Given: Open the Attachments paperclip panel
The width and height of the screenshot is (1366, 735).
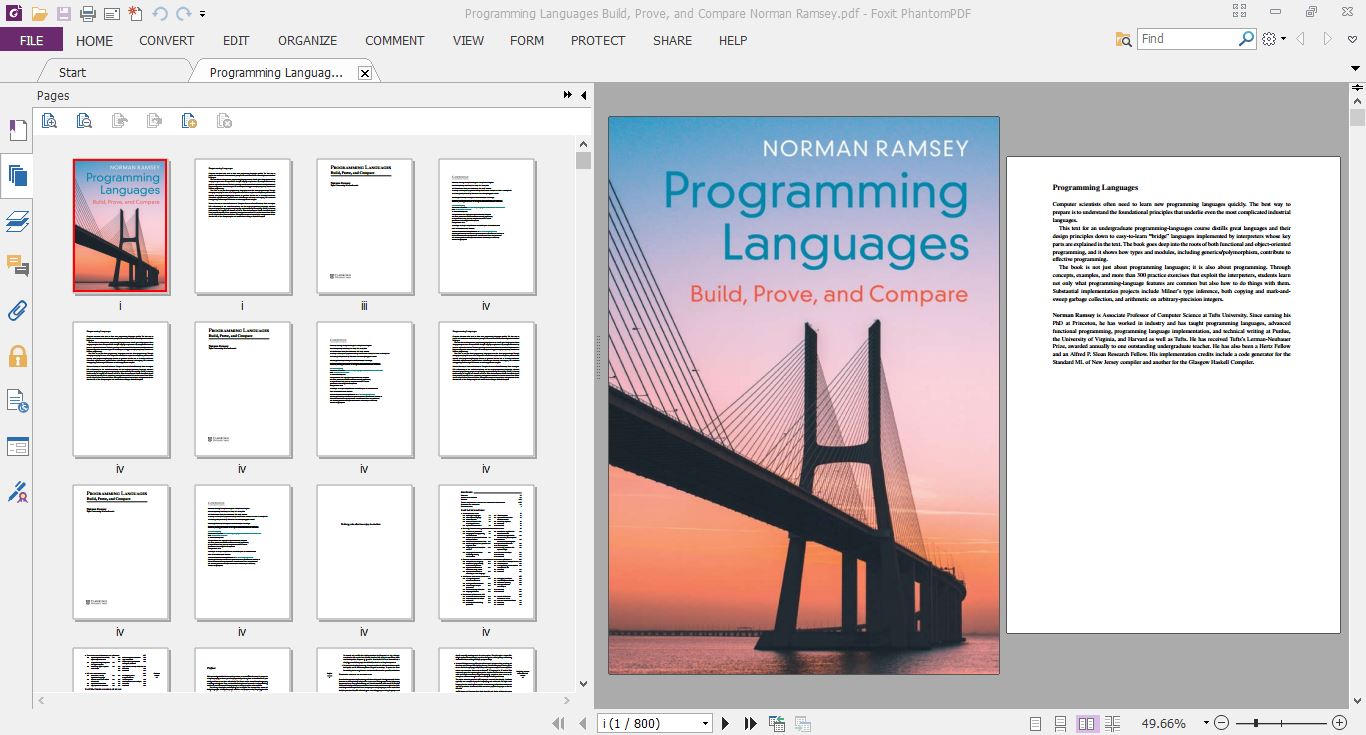Looking at the screenshot, I should [x=17, y=311].
